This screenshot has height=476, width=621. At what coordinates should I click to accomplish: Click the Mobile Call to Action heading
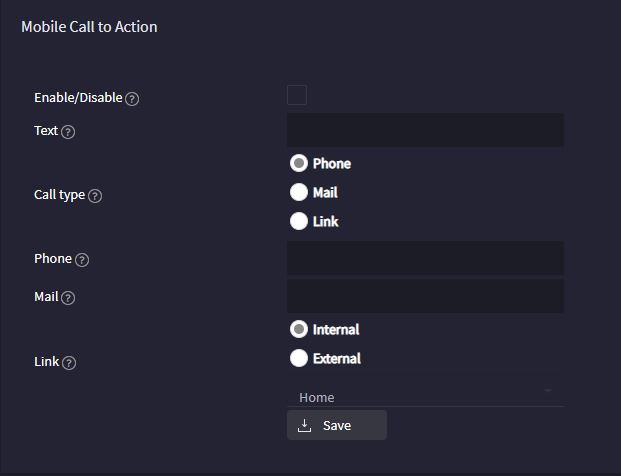click(x=89, y=27)
